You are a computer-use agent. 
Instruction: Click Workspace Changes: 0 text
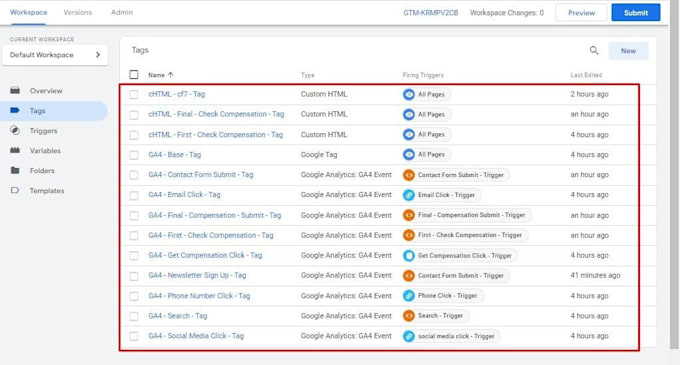(x=507, y=13)
